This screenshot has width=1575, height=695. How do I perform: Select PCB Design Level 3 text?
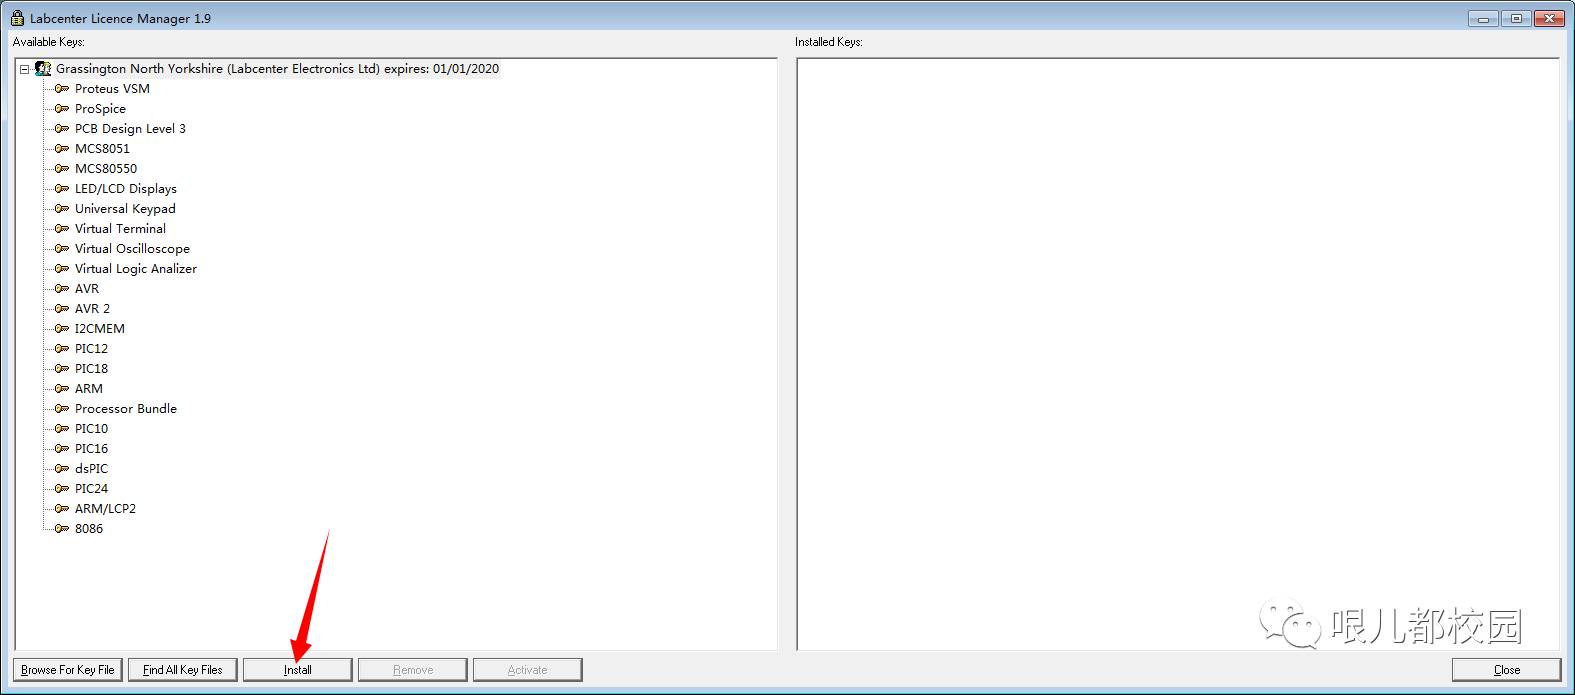(130, 129)
